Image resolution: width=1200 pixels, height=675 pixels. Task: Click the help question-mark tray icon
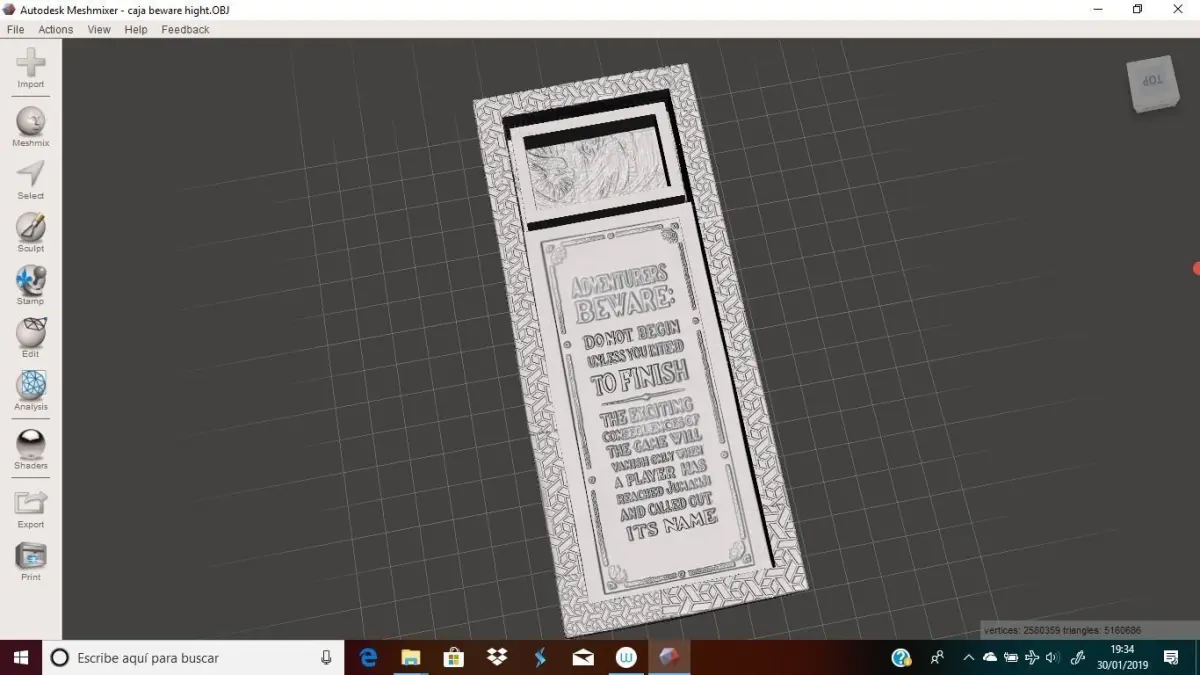(901, 657)
